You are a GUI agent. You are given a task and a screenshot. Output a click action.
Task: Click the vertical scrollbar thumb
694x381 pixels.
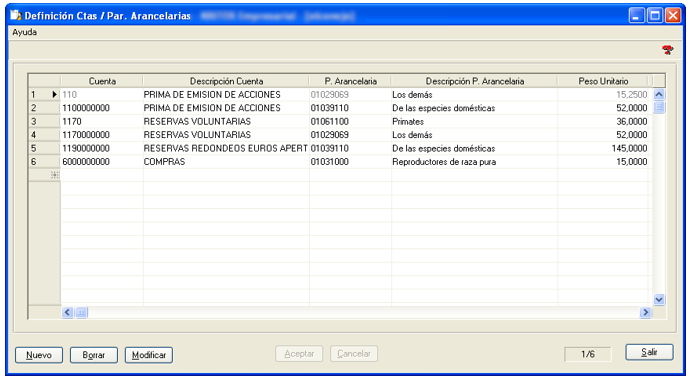click(x=659, y=107)
